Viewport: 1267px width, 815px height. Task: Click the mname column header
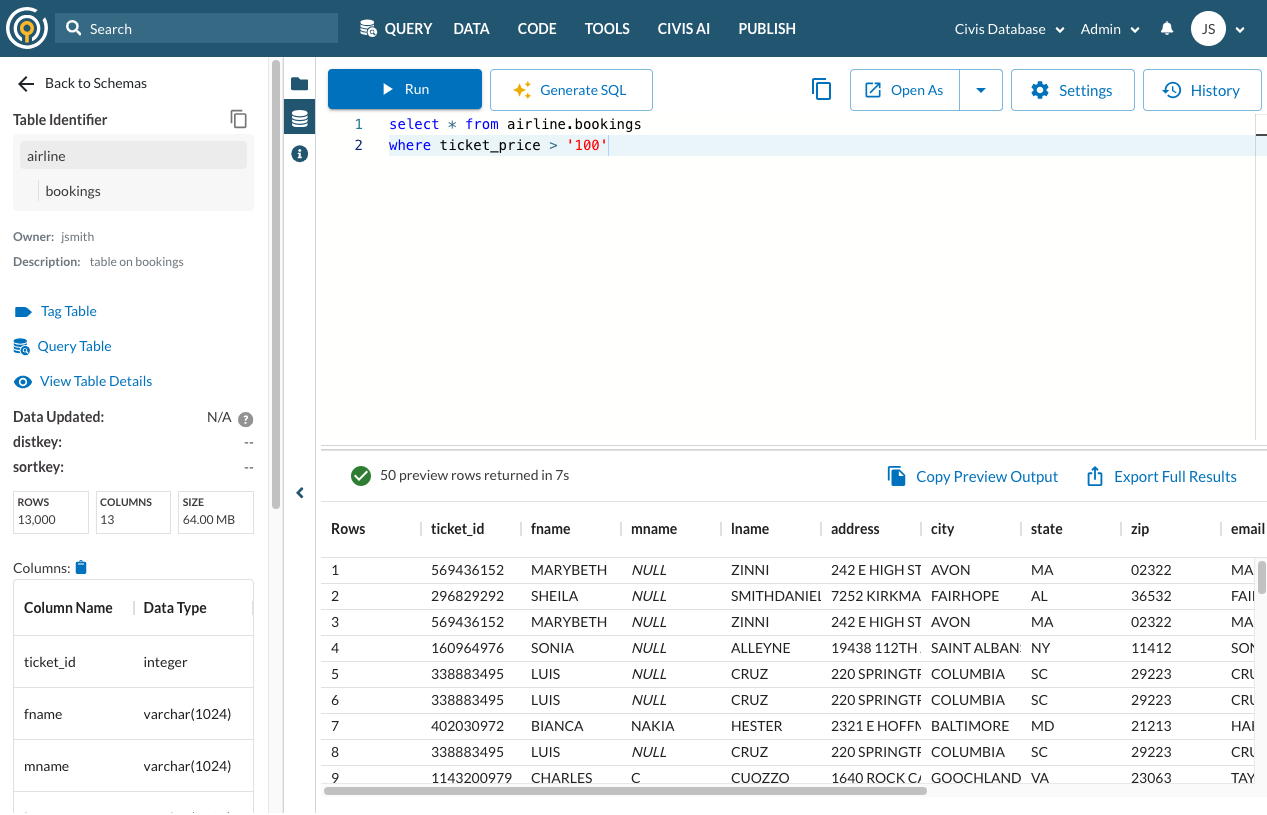click(x=654, y=529)
